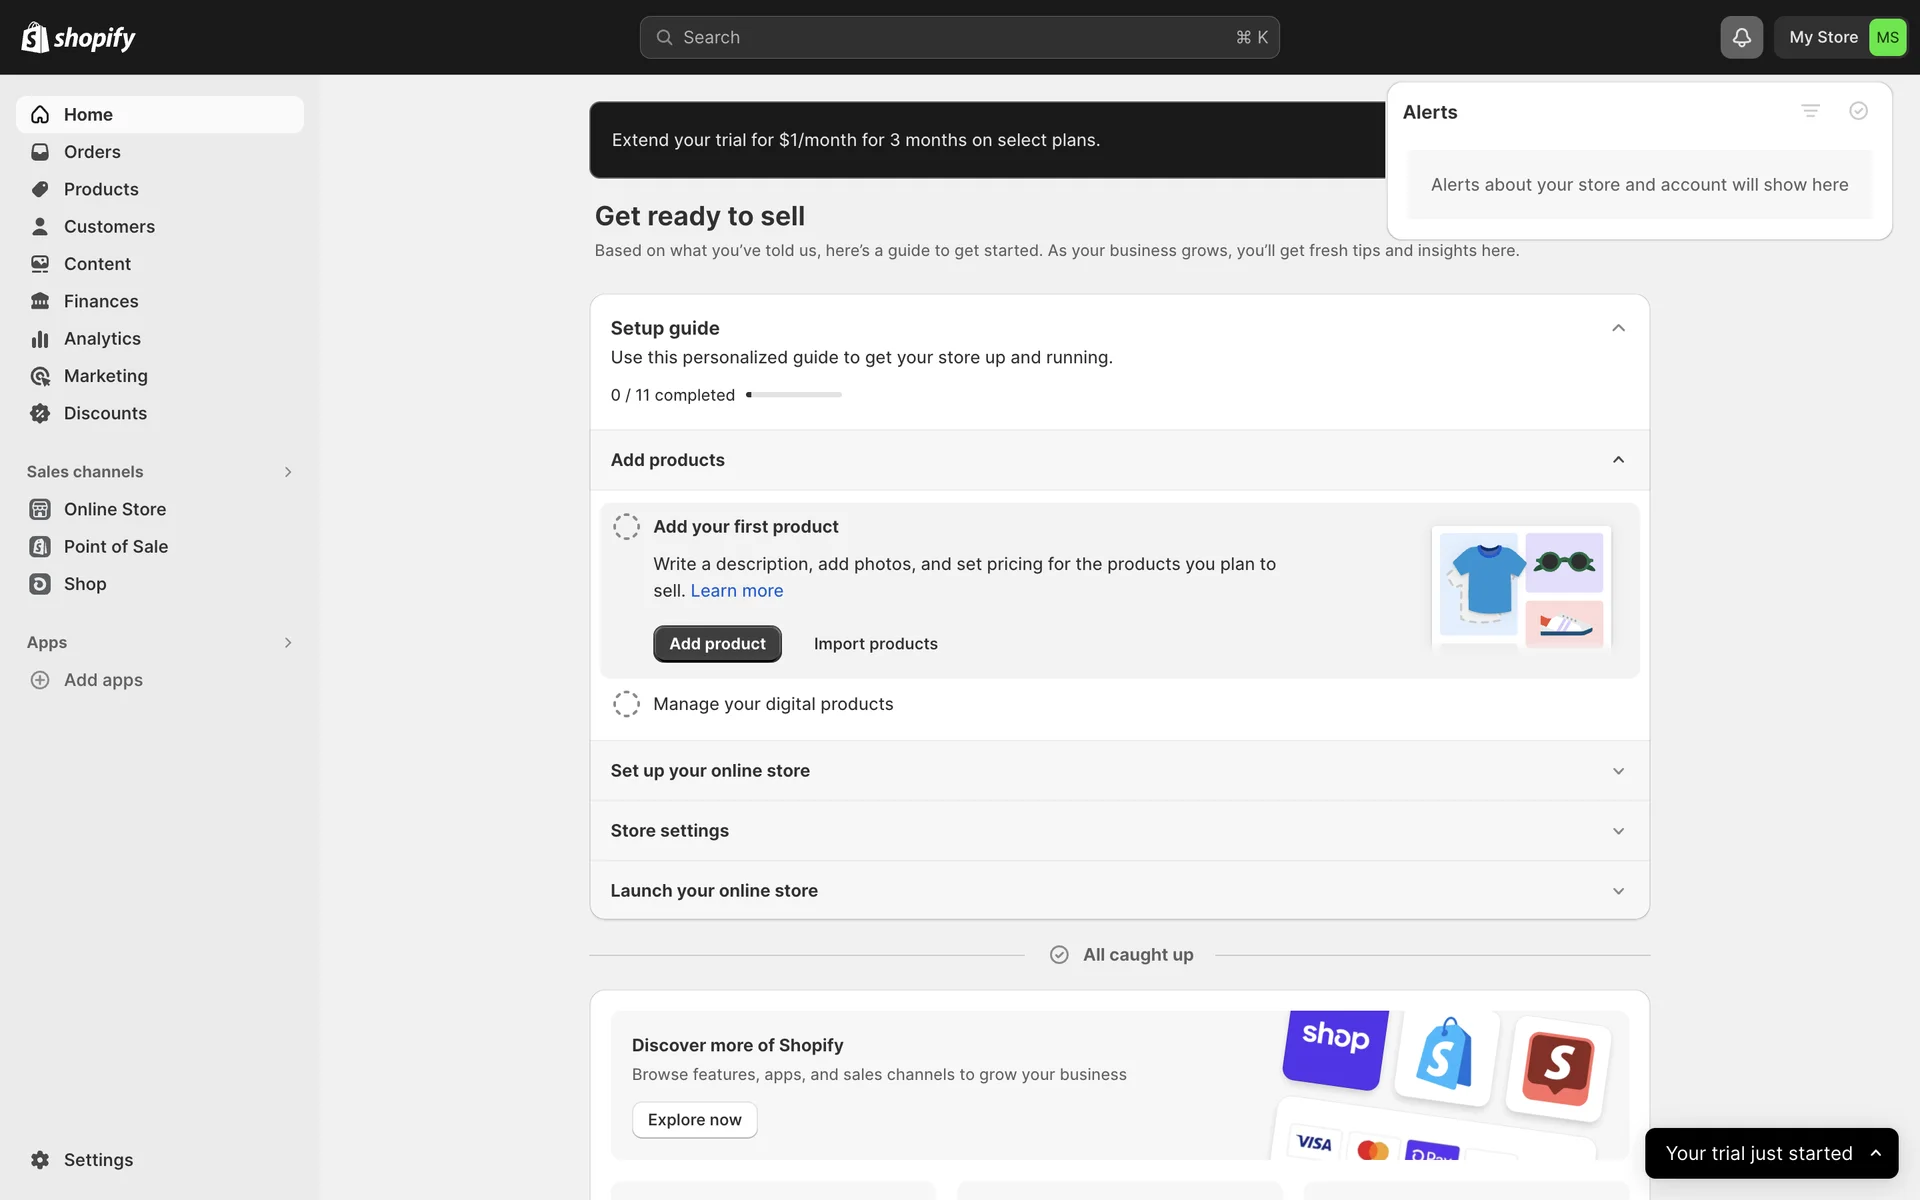Viewport: 1920px width, 1200px height.
Task: Go to Customers in the sidebar
Action: point(109,227)
